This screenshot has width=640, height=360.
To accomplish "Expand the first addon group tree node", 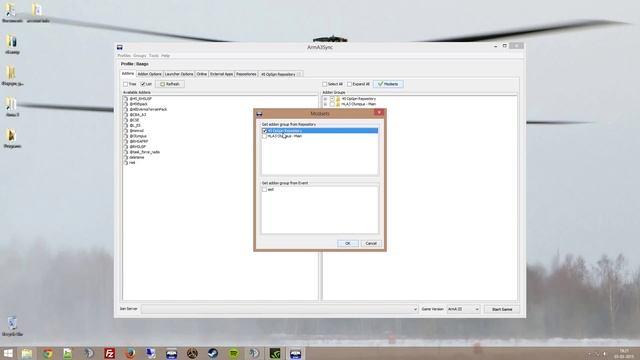I will pyautogui.click(x=325, y=99).
